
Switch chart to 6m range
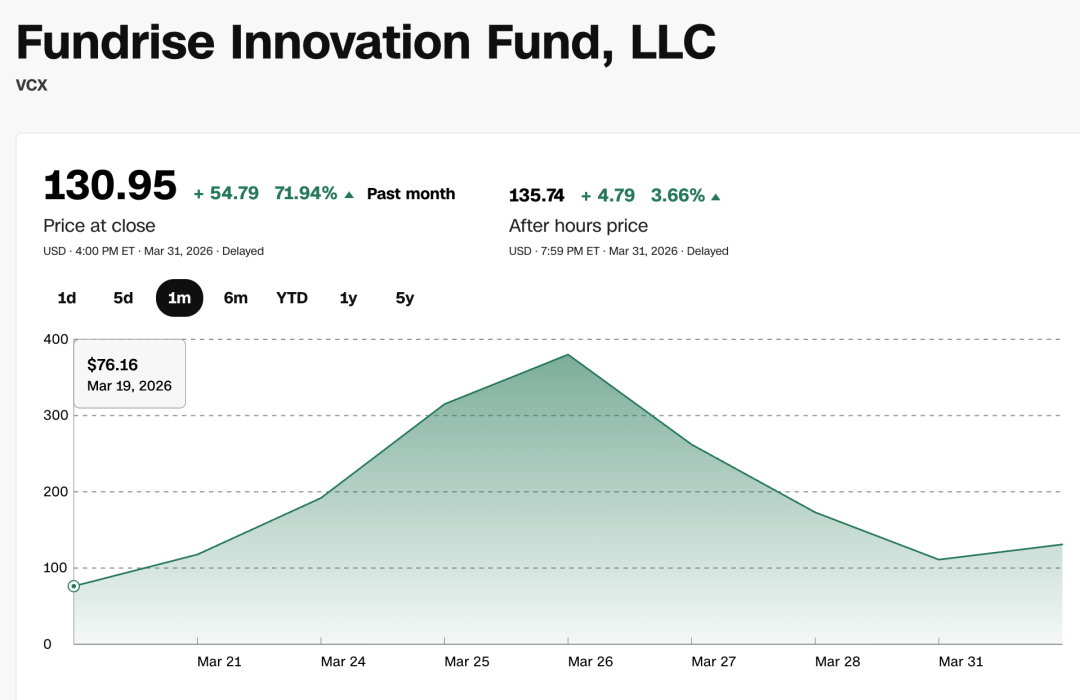[235, 298]
